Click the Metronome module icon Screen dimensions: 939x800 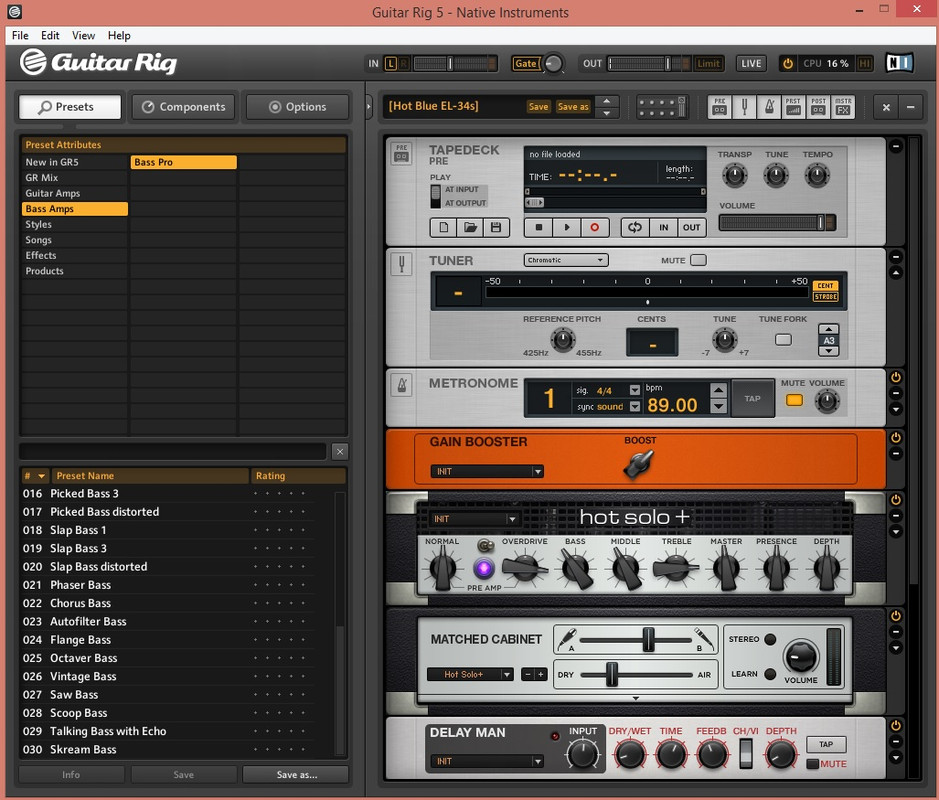(x=402, y=384)
